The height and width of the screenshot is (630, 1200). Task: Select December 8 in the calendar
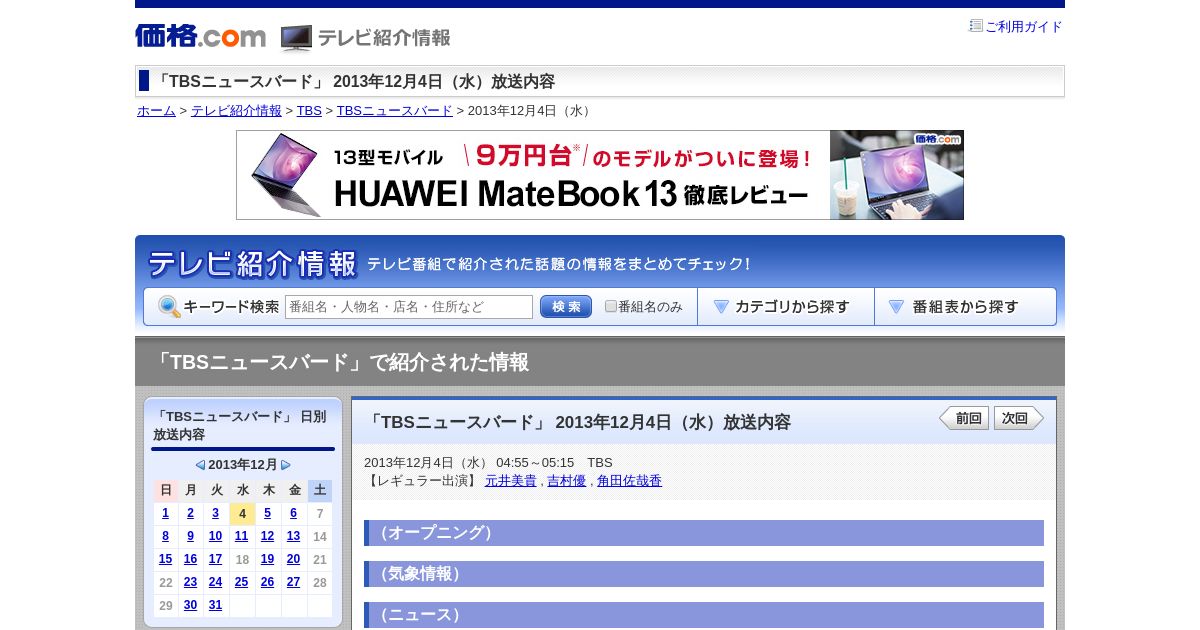pos(165,536)
